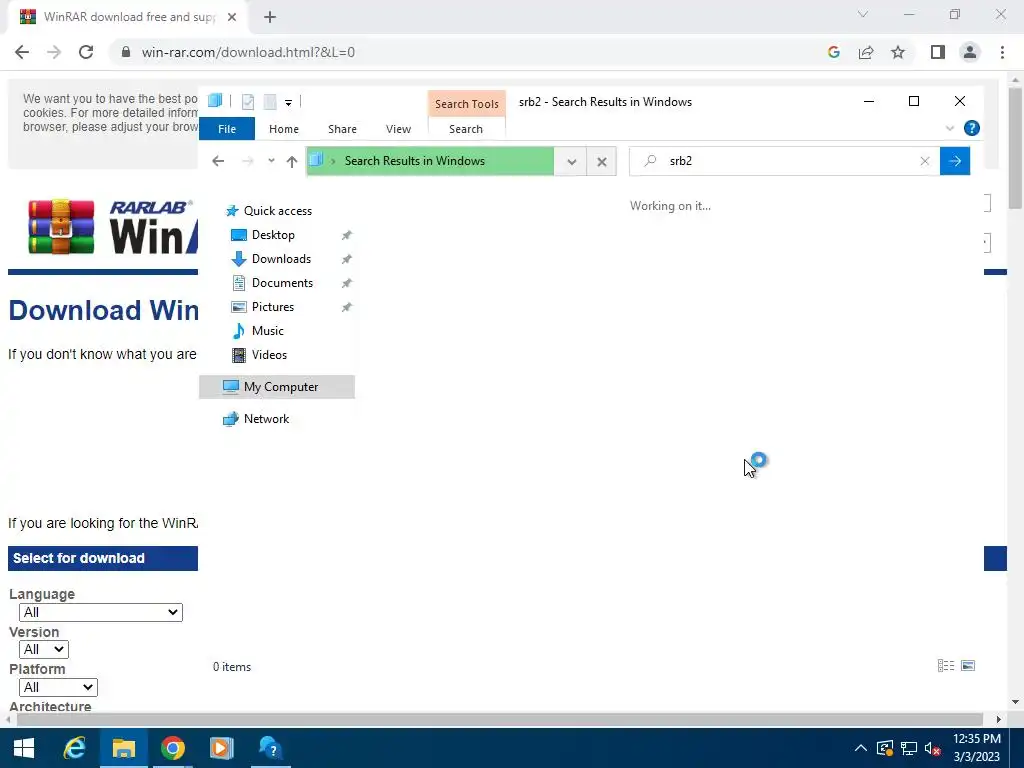Go back in File Explorer
This screenshot has height=768, width=1024.
[218, 161]
